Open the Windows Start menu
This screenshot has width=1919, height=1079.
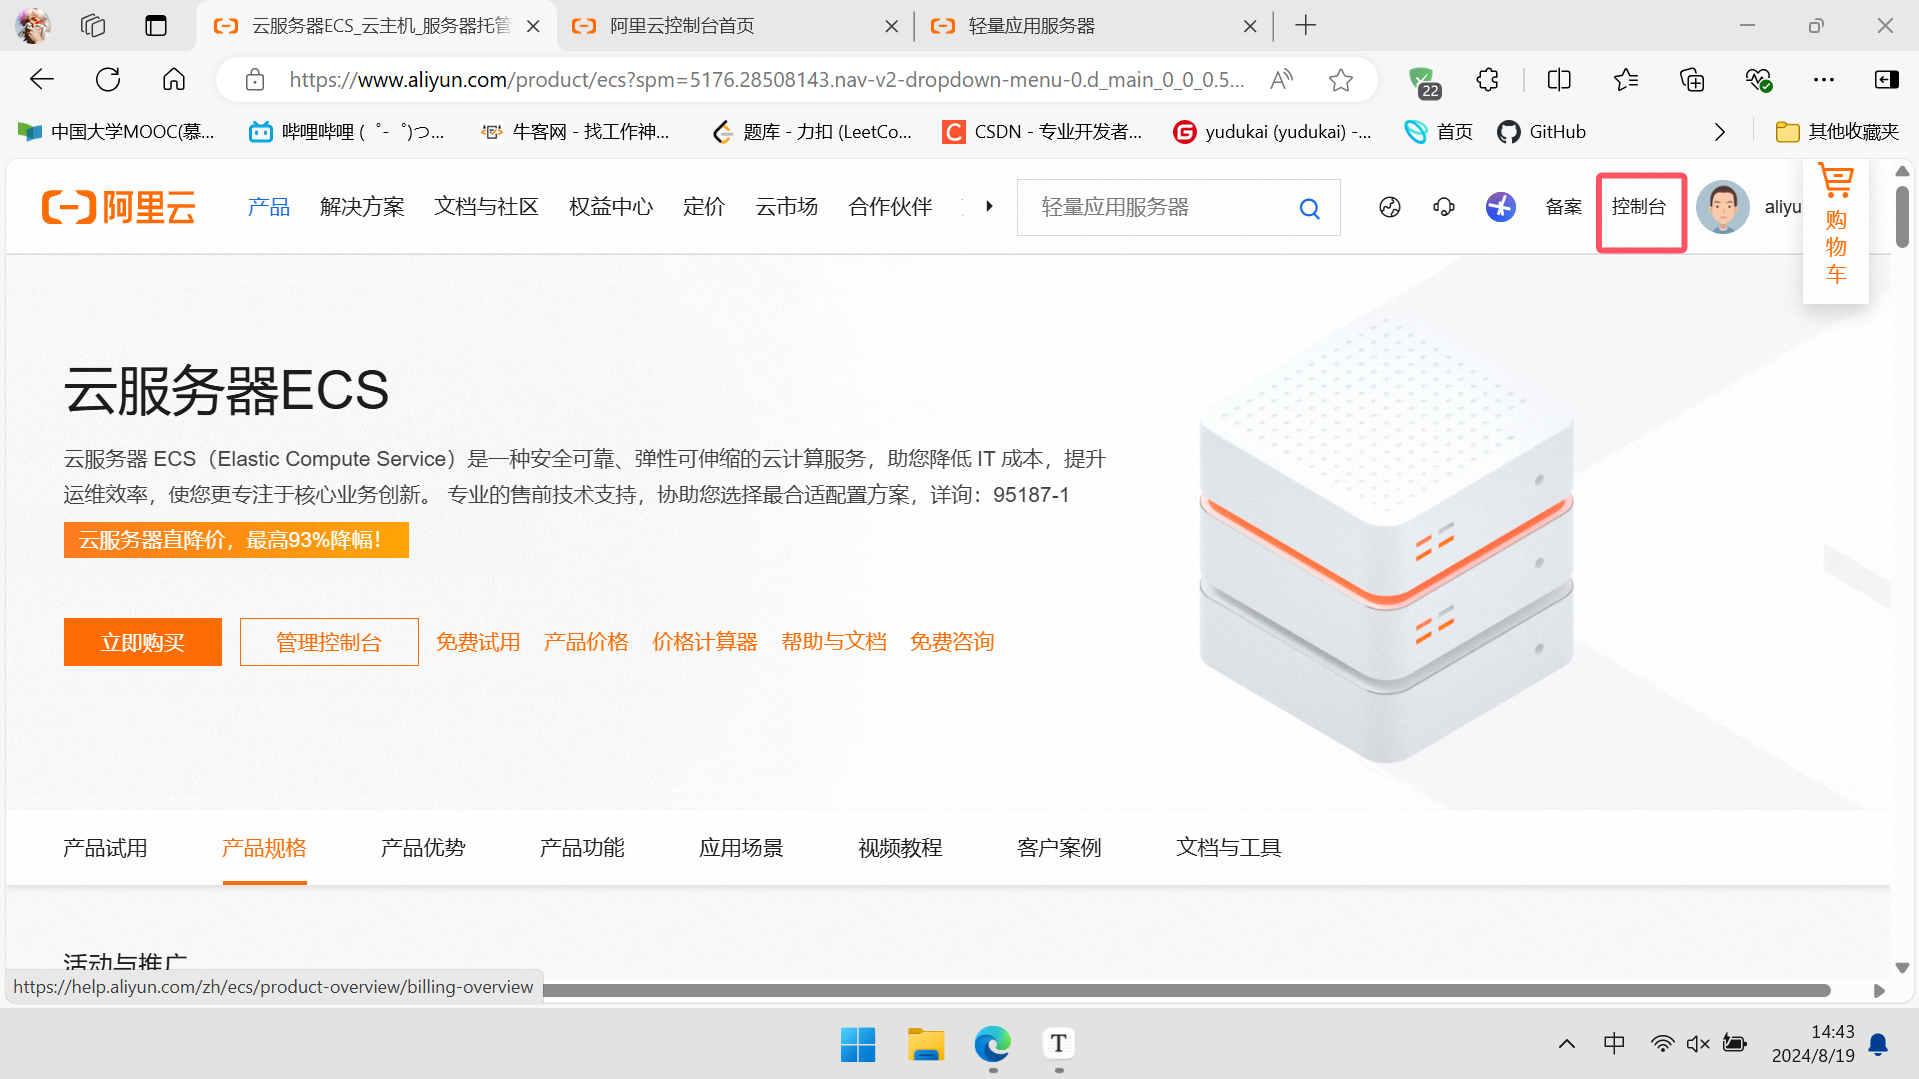[x=858, y=1044]
